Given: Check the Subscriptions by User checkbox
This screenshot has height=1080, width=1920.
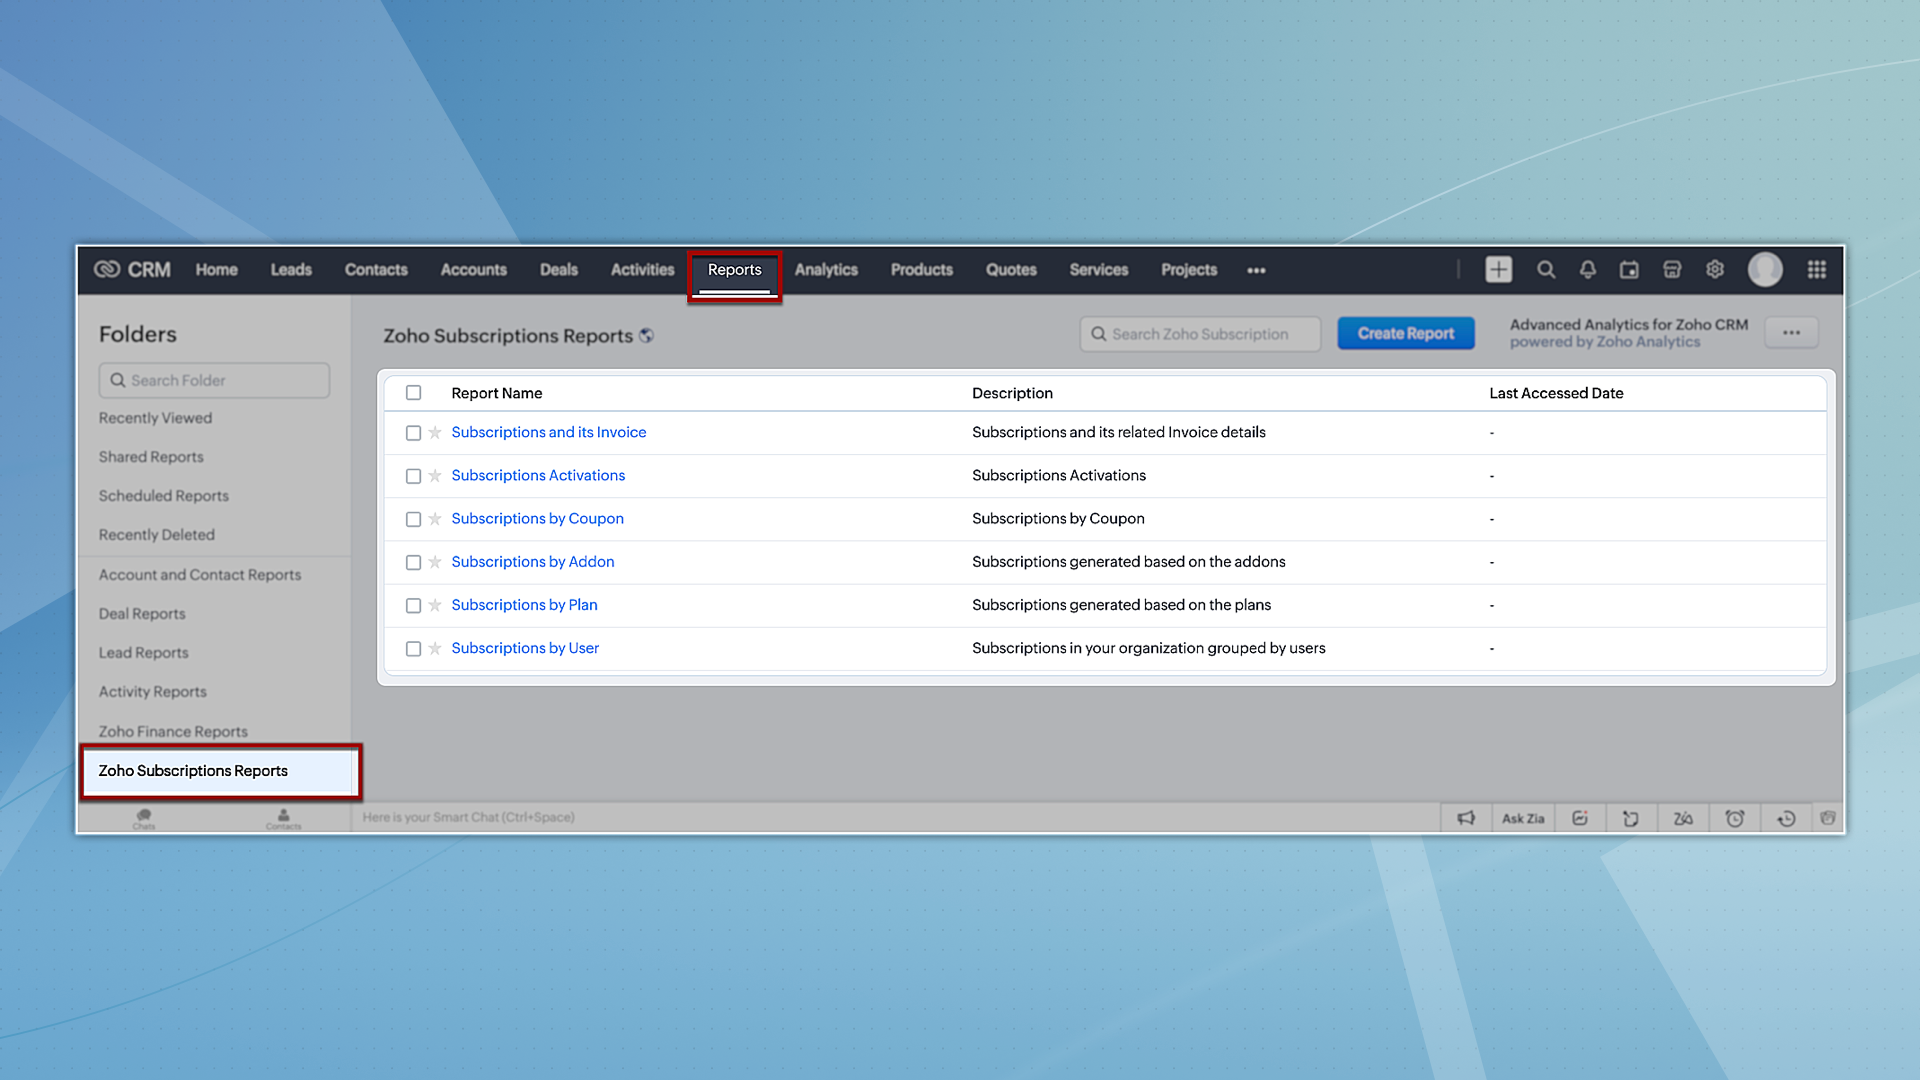Looking at the screenshot, I should (x=413, y=649).
